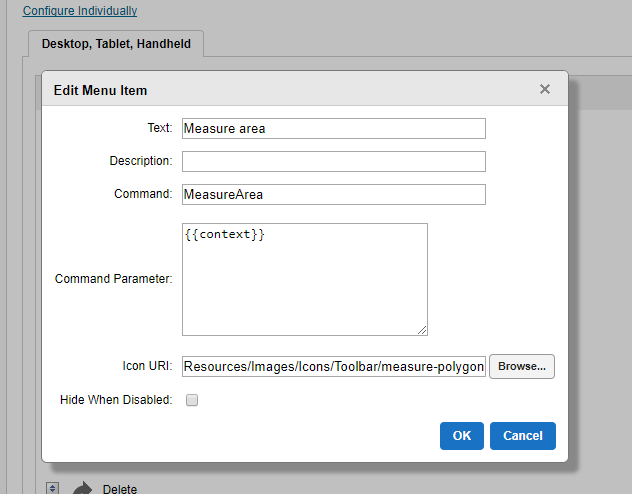
Task: Open the Browse... icon picker
Action: (x=522, y=366)
